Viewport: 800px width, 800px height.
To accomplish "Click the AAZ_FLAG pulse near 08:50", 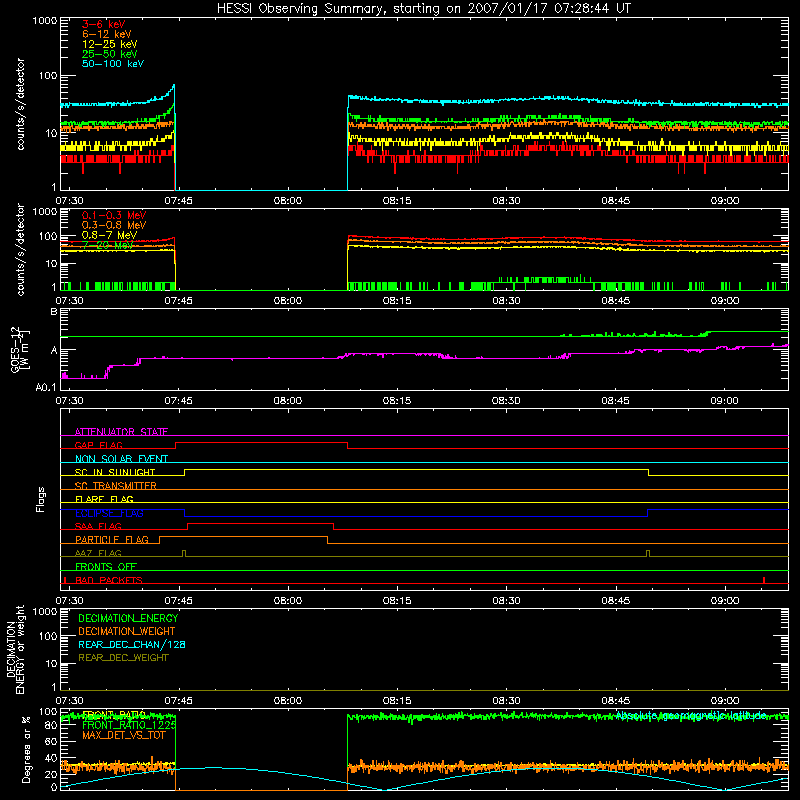I will pos(648,554).
